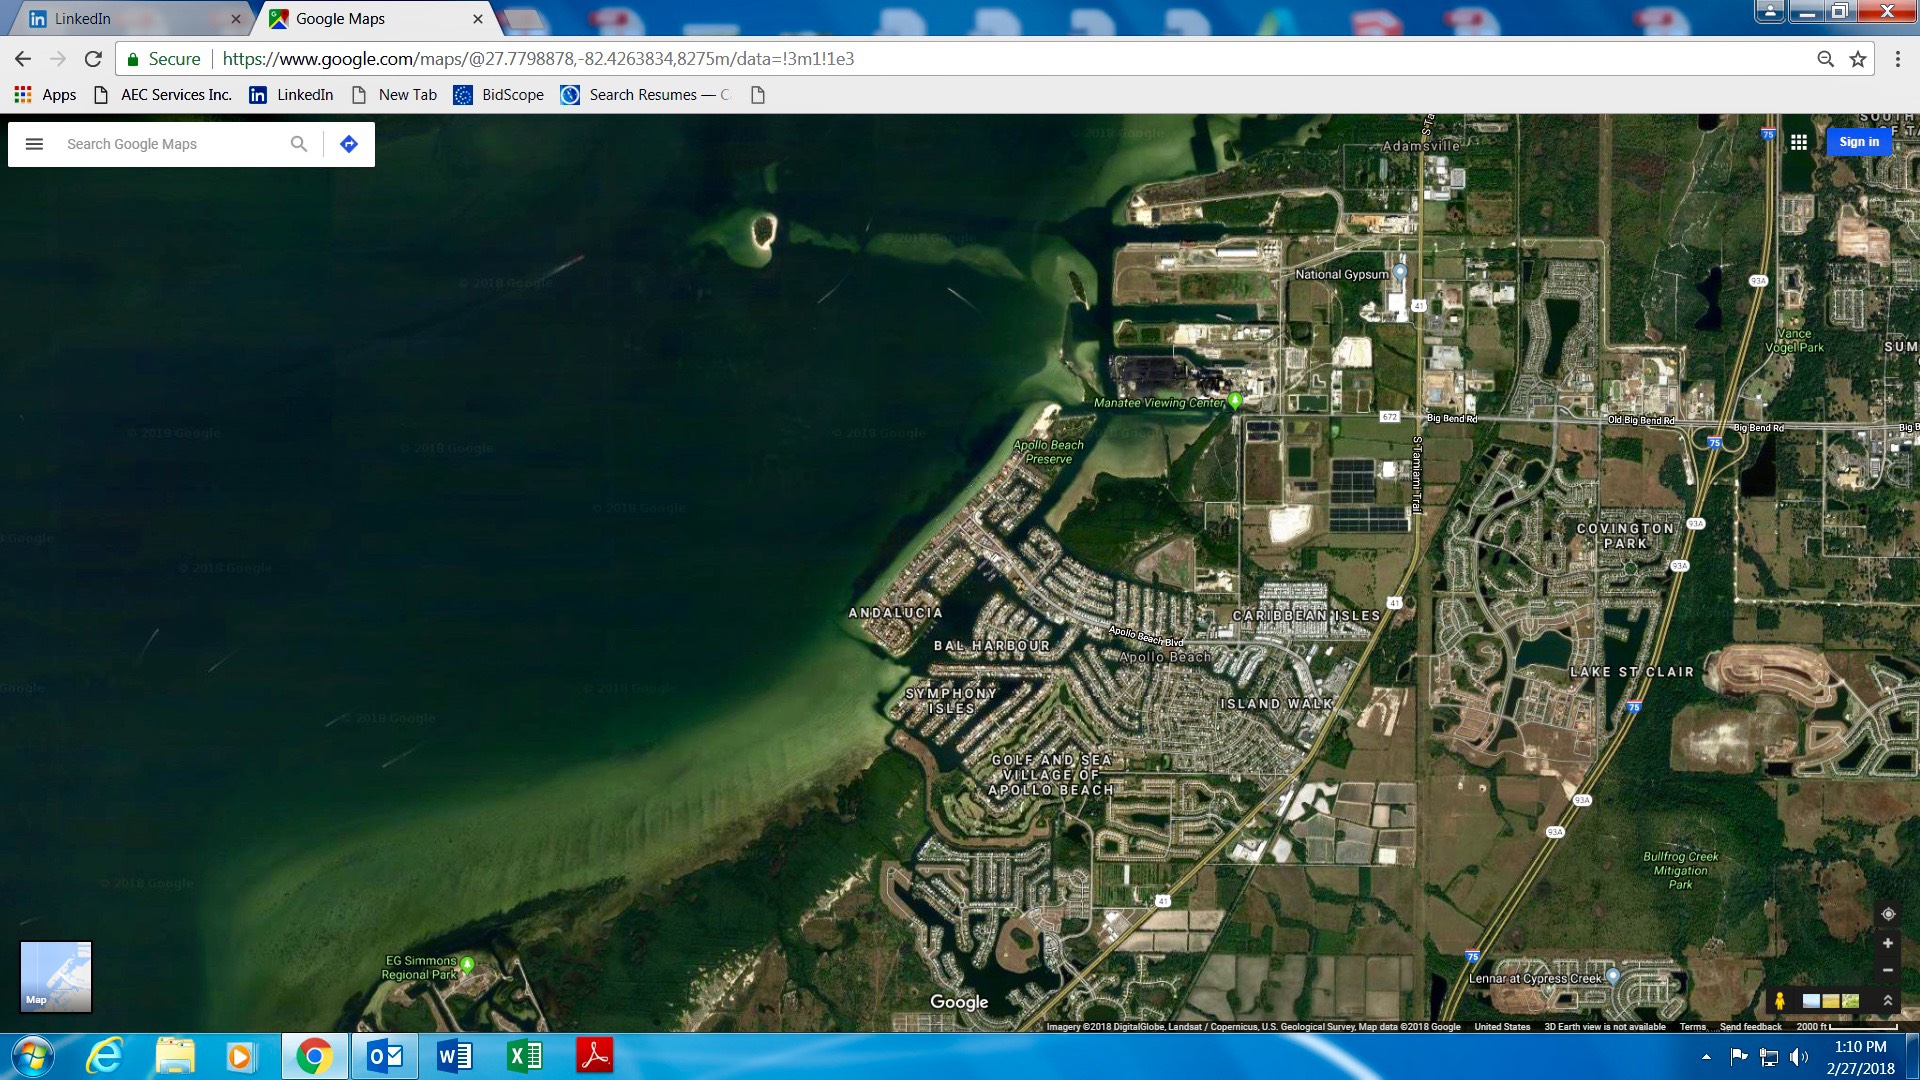Open the Send feedback link
This screenshot has height=1080, width=1920.
[1750, 1027]
